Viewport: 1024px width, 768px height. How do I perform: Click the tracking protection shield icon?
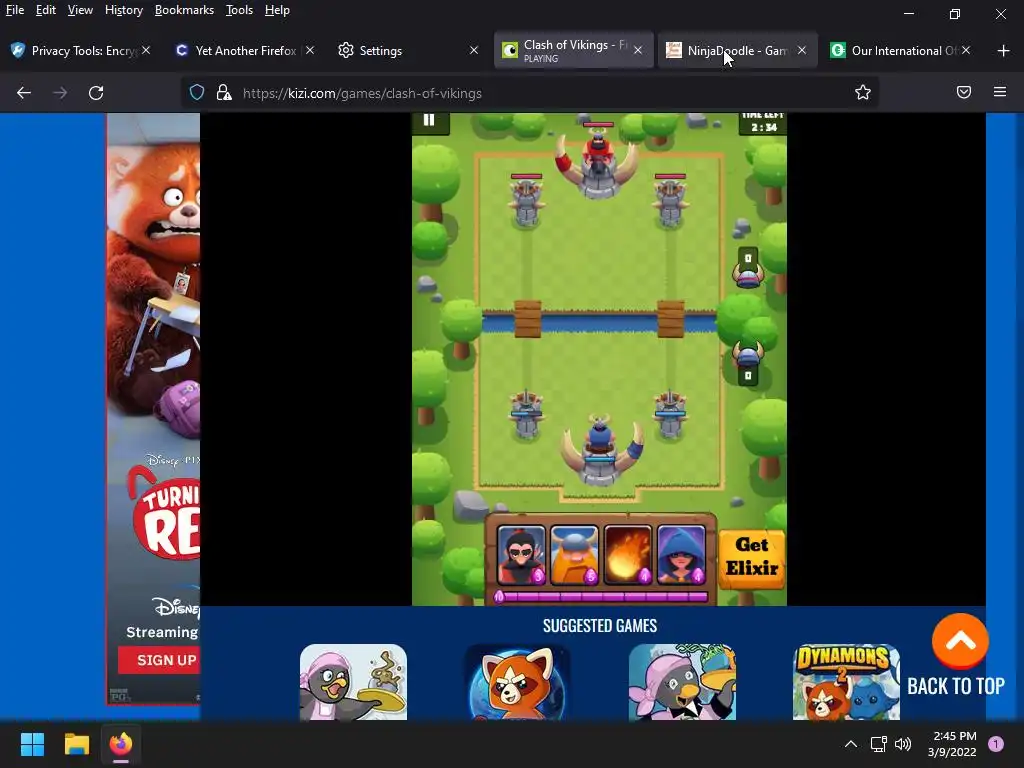pyautogui.click(x=197, y=93)
